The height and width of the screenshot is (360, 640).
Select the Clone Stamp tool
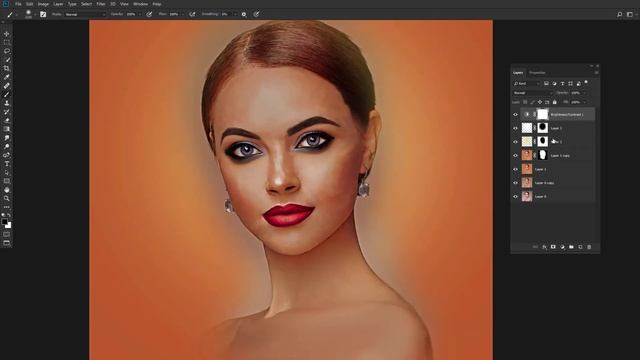pos(7,103)
